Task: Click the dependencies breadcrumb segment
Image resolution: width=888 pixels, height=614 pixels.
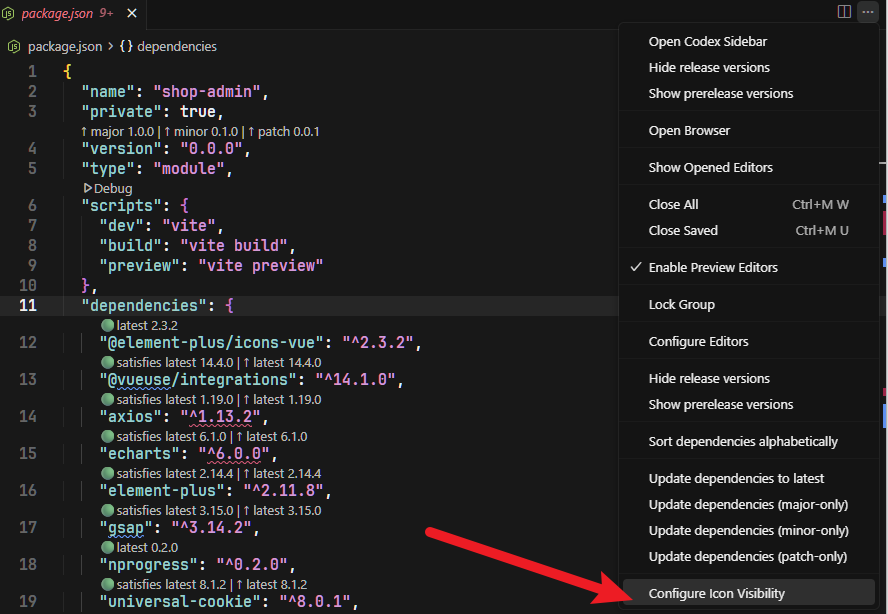Action: pyautogui.click(x=177, y=46)
